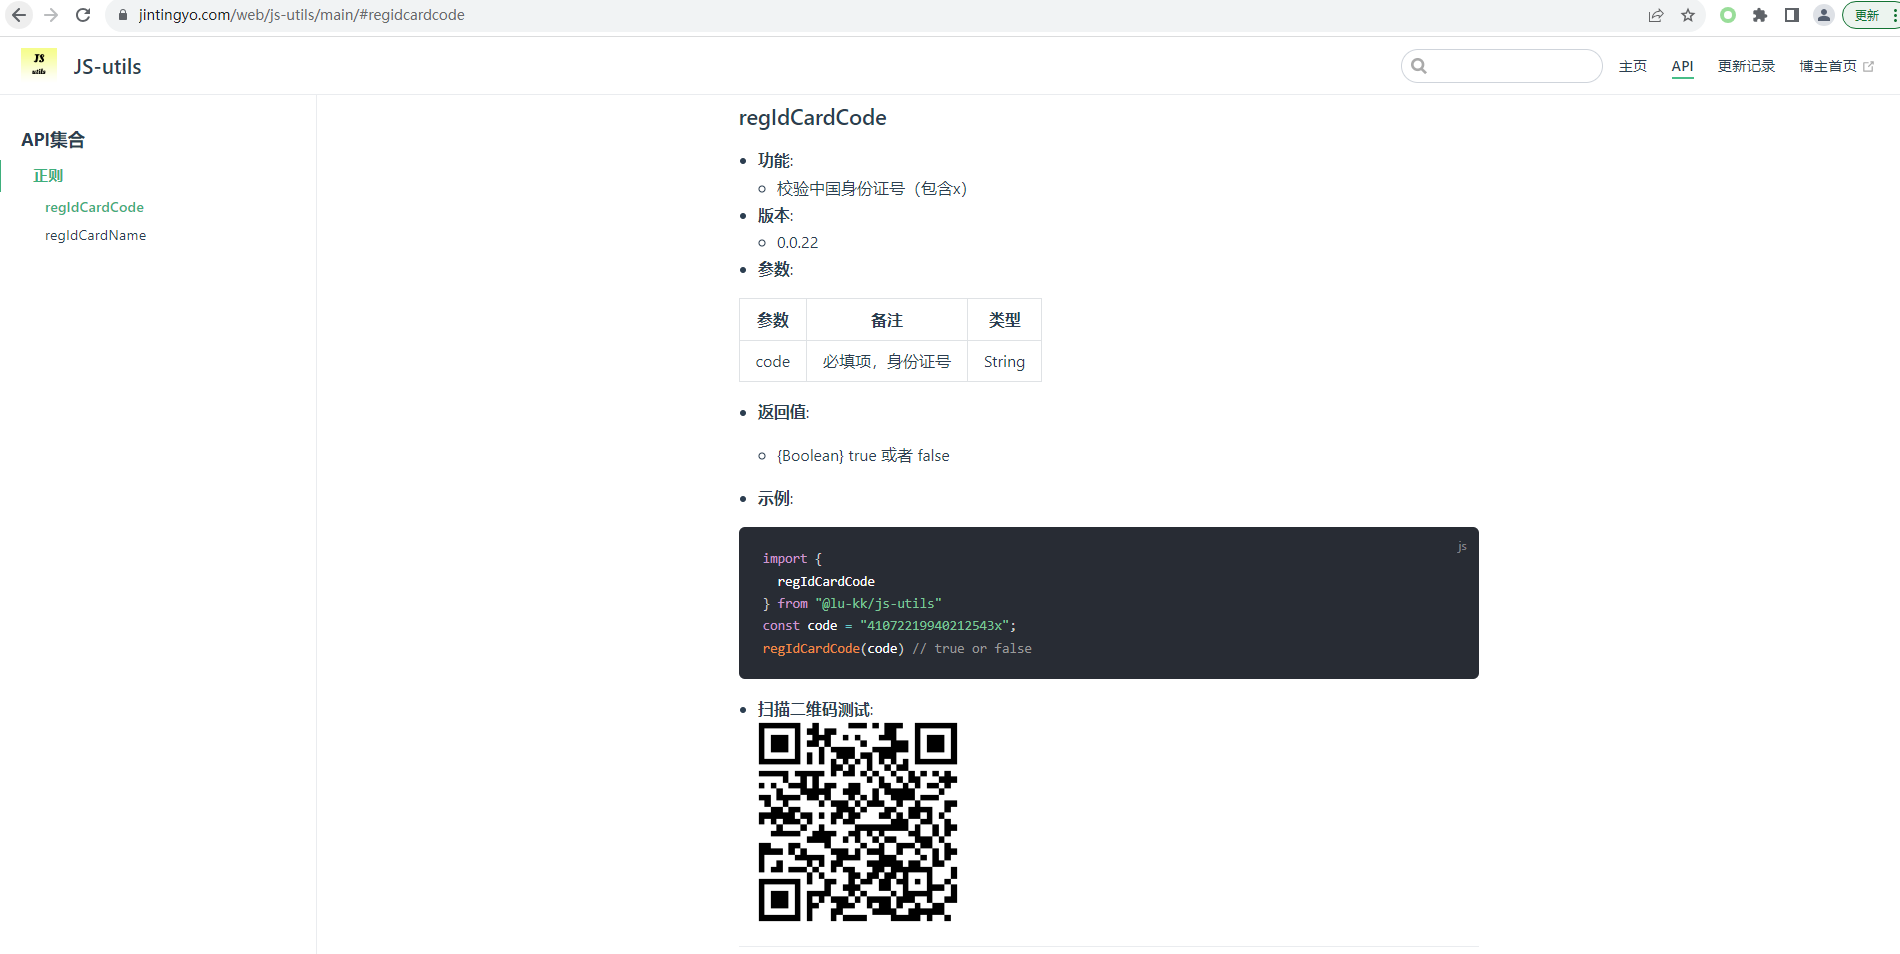Open the extensions puzzle icon
Screen dimensions: 1900x954
click(x=1760, y=15)
